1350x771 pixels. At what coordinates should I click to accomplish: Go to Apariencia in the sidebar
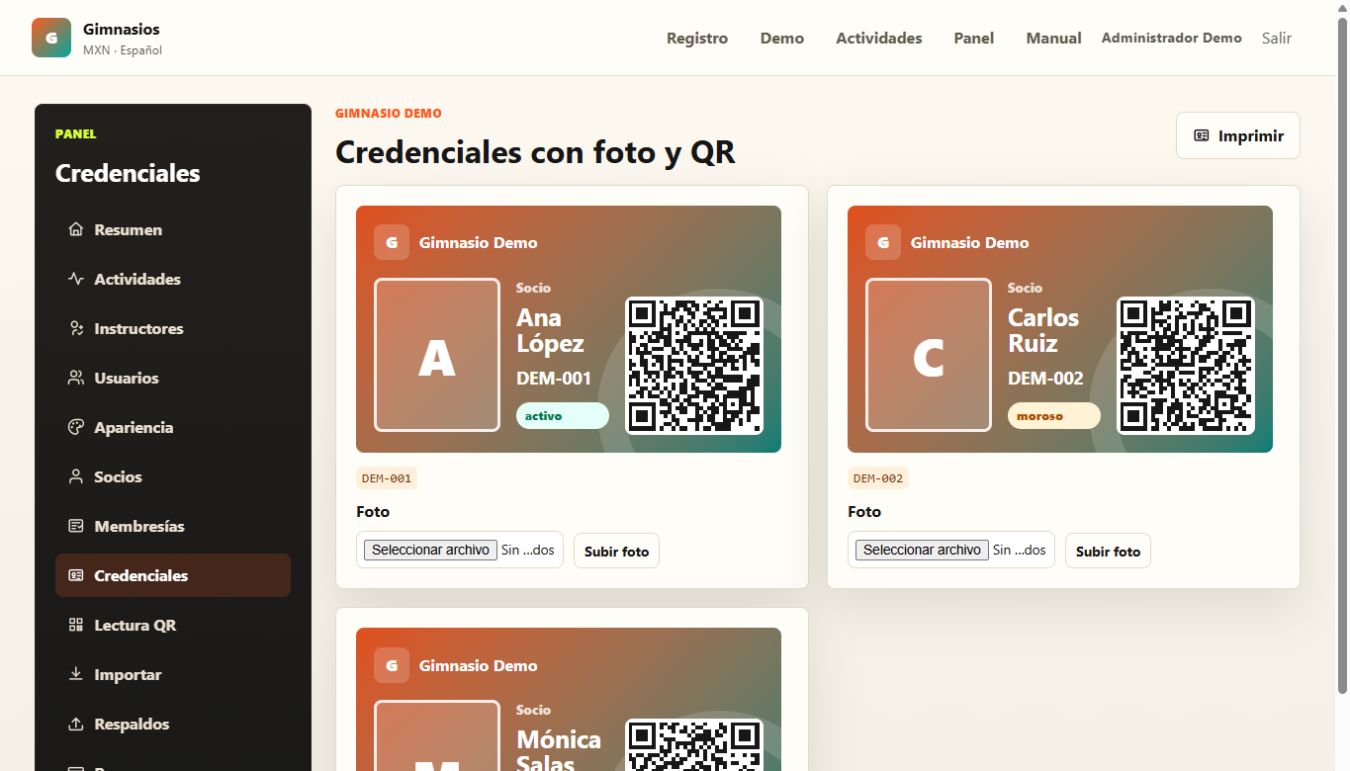[173, 427]
